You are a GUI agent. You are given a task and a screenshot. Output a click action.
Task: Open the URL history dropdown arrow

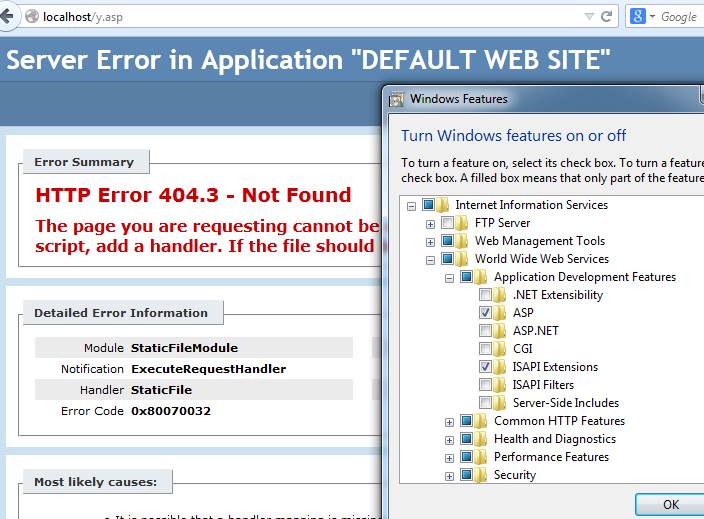587,16
